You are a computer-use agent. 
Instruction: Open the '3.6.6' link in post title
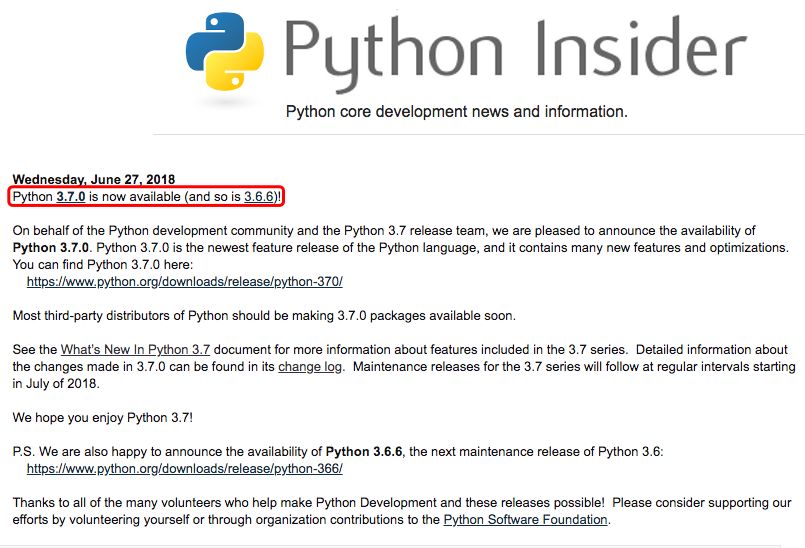click(x=259, y=197)
